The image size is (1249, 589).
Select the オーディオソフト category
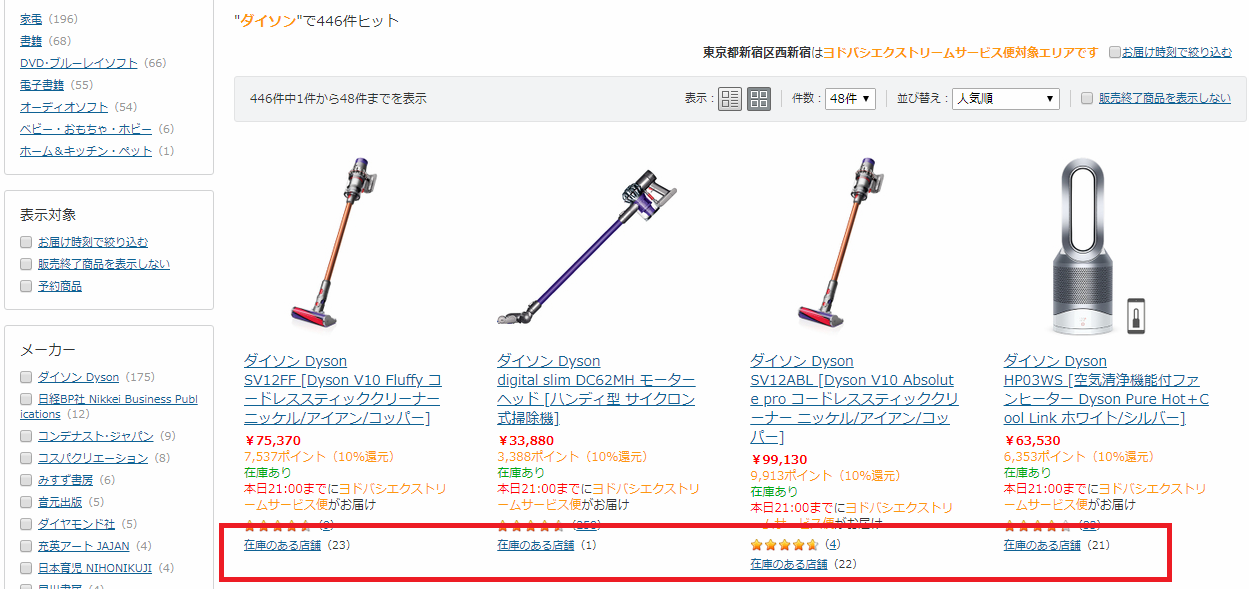[64, 107]
